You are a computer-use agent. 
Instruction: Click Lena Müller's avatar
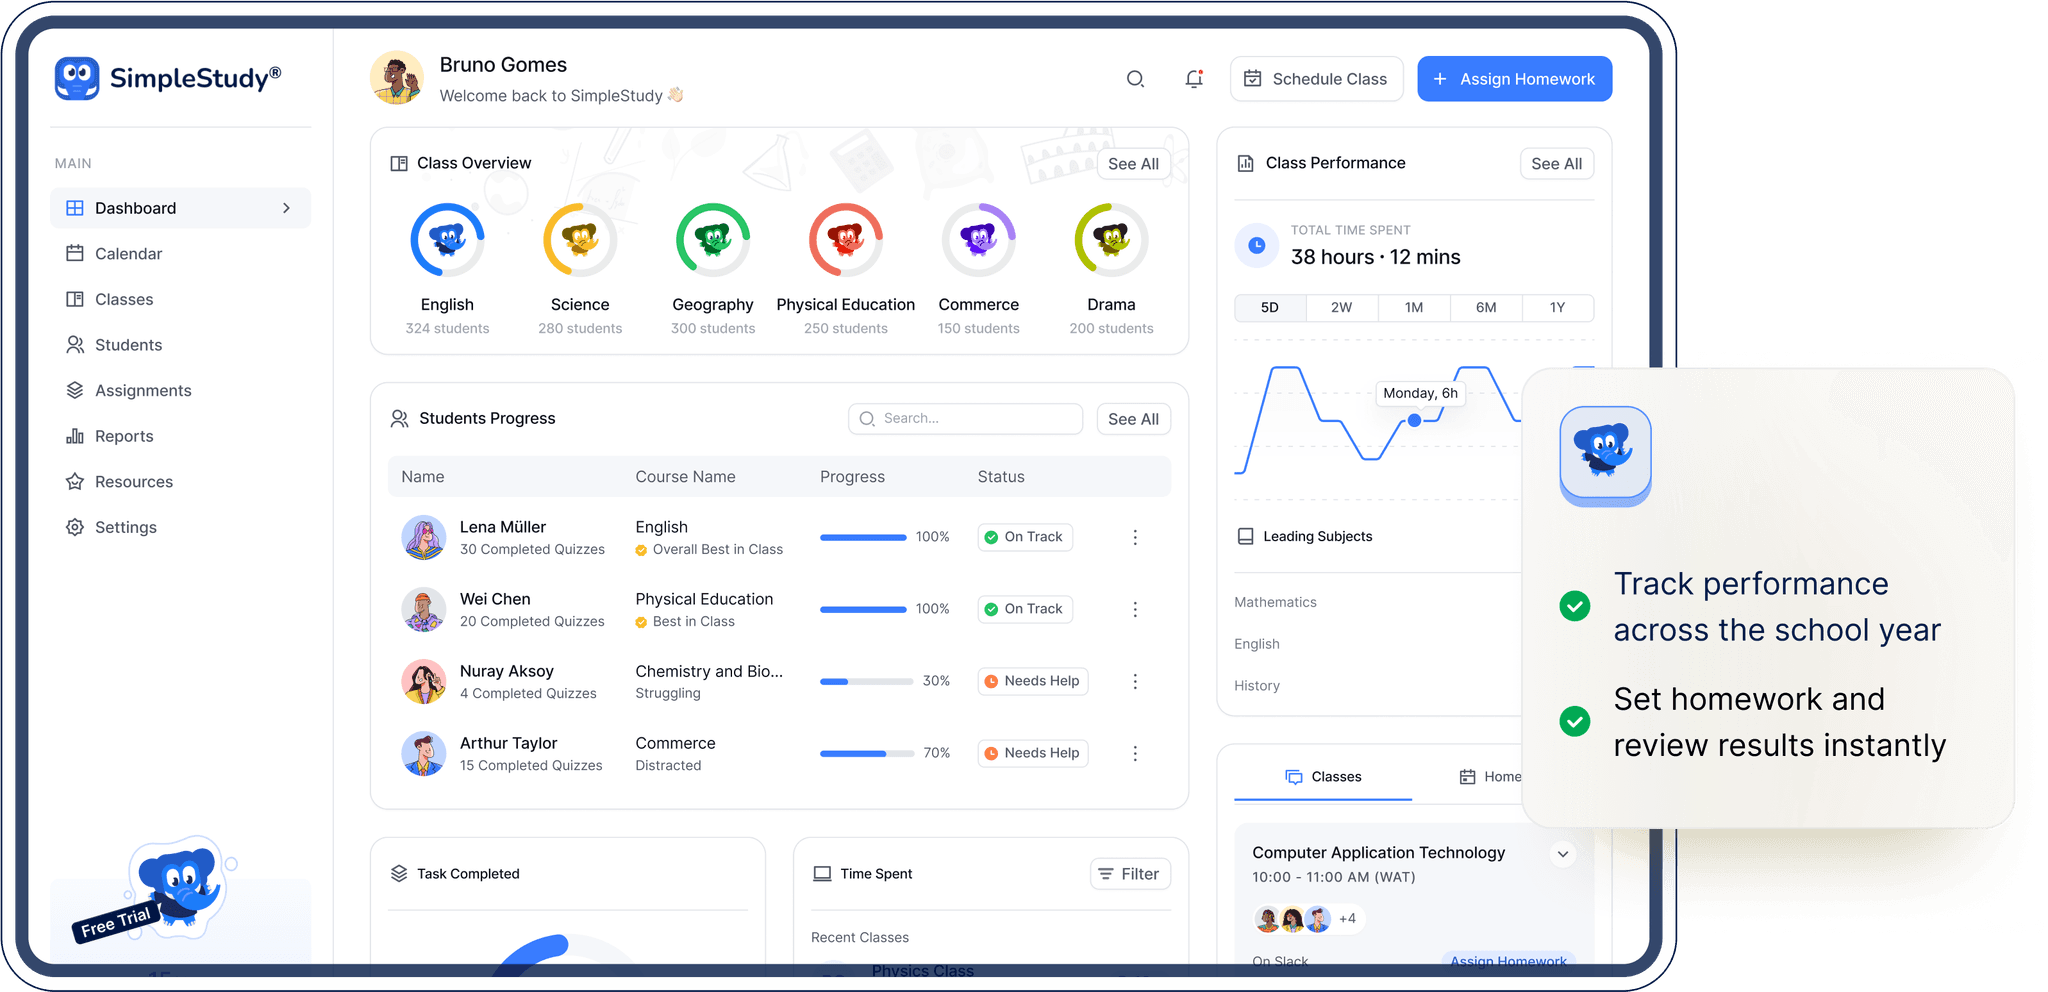click(424, 538)
